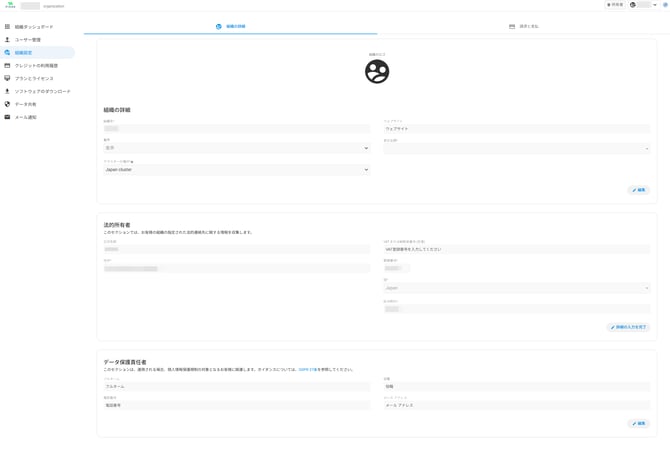Switch to the 請求と支払 tab
The width and height of the screenshot is (670, 450).
pyautogui.click(x=524, y=27)
